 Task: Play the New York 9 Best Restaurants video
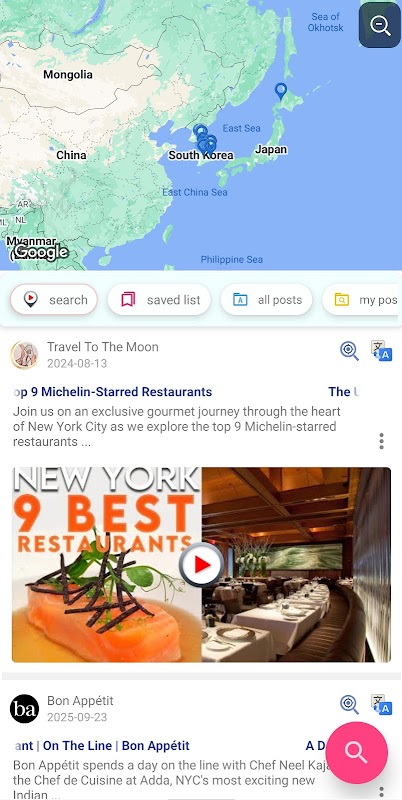point(202,564)
